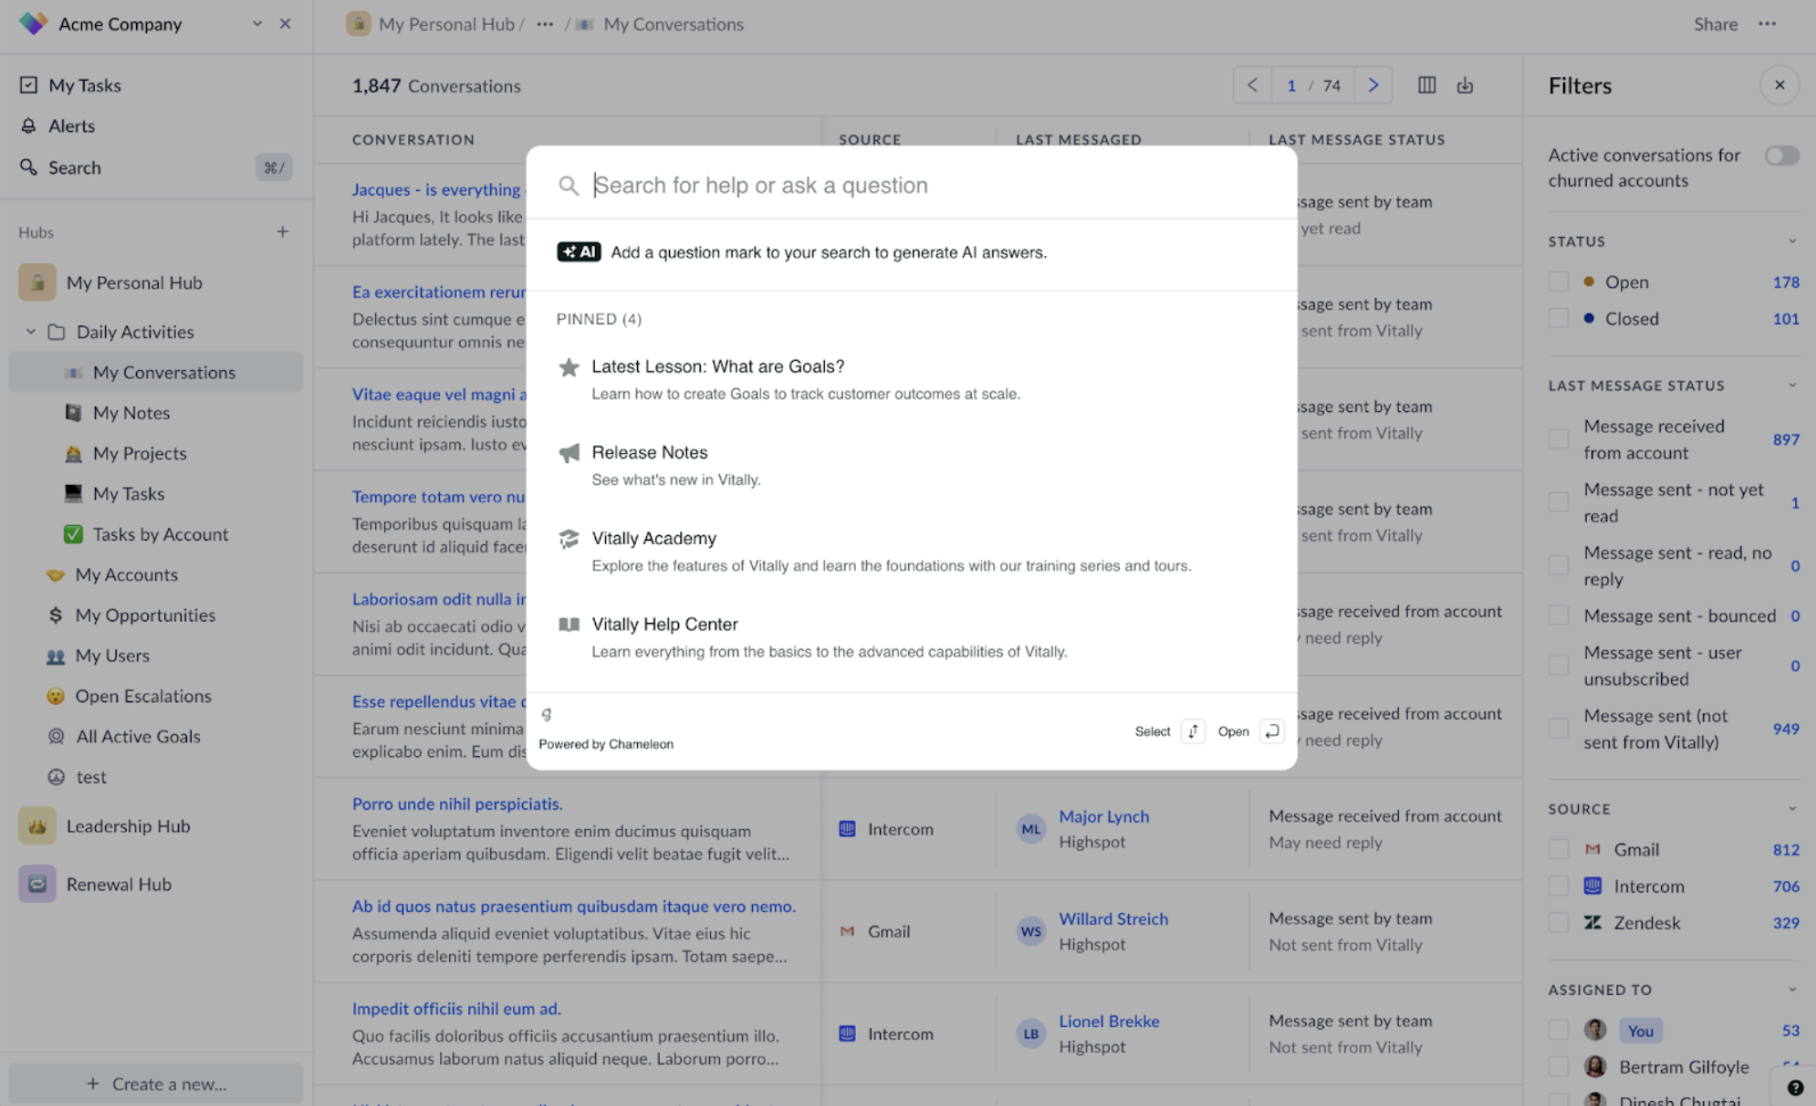1816x1106 pixels.
Task: Check Message sent (not sent from Vitally)
Action: pos(1558,728)
